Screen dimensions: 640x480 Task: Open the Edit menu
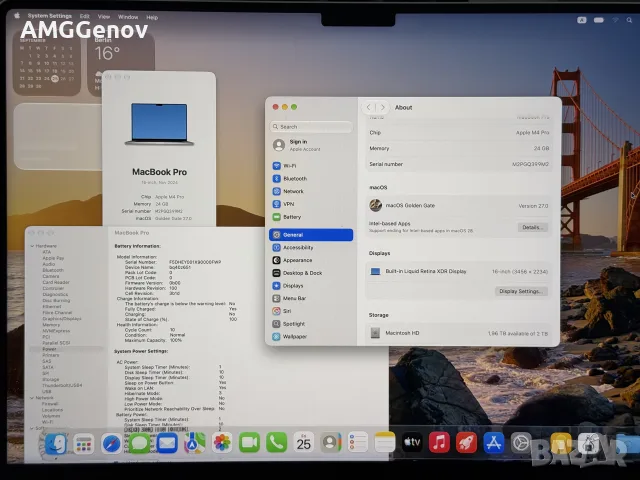[84, 16]
